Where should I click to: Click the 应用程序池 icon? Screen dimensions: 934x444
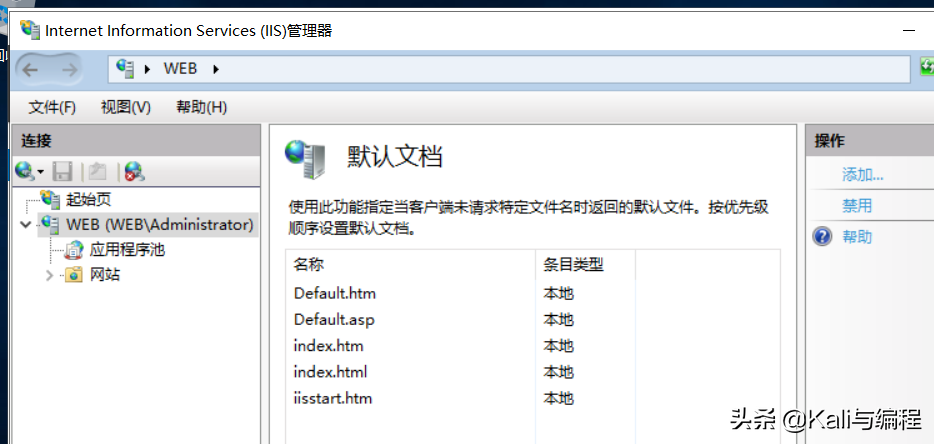(x=73, y=250)
